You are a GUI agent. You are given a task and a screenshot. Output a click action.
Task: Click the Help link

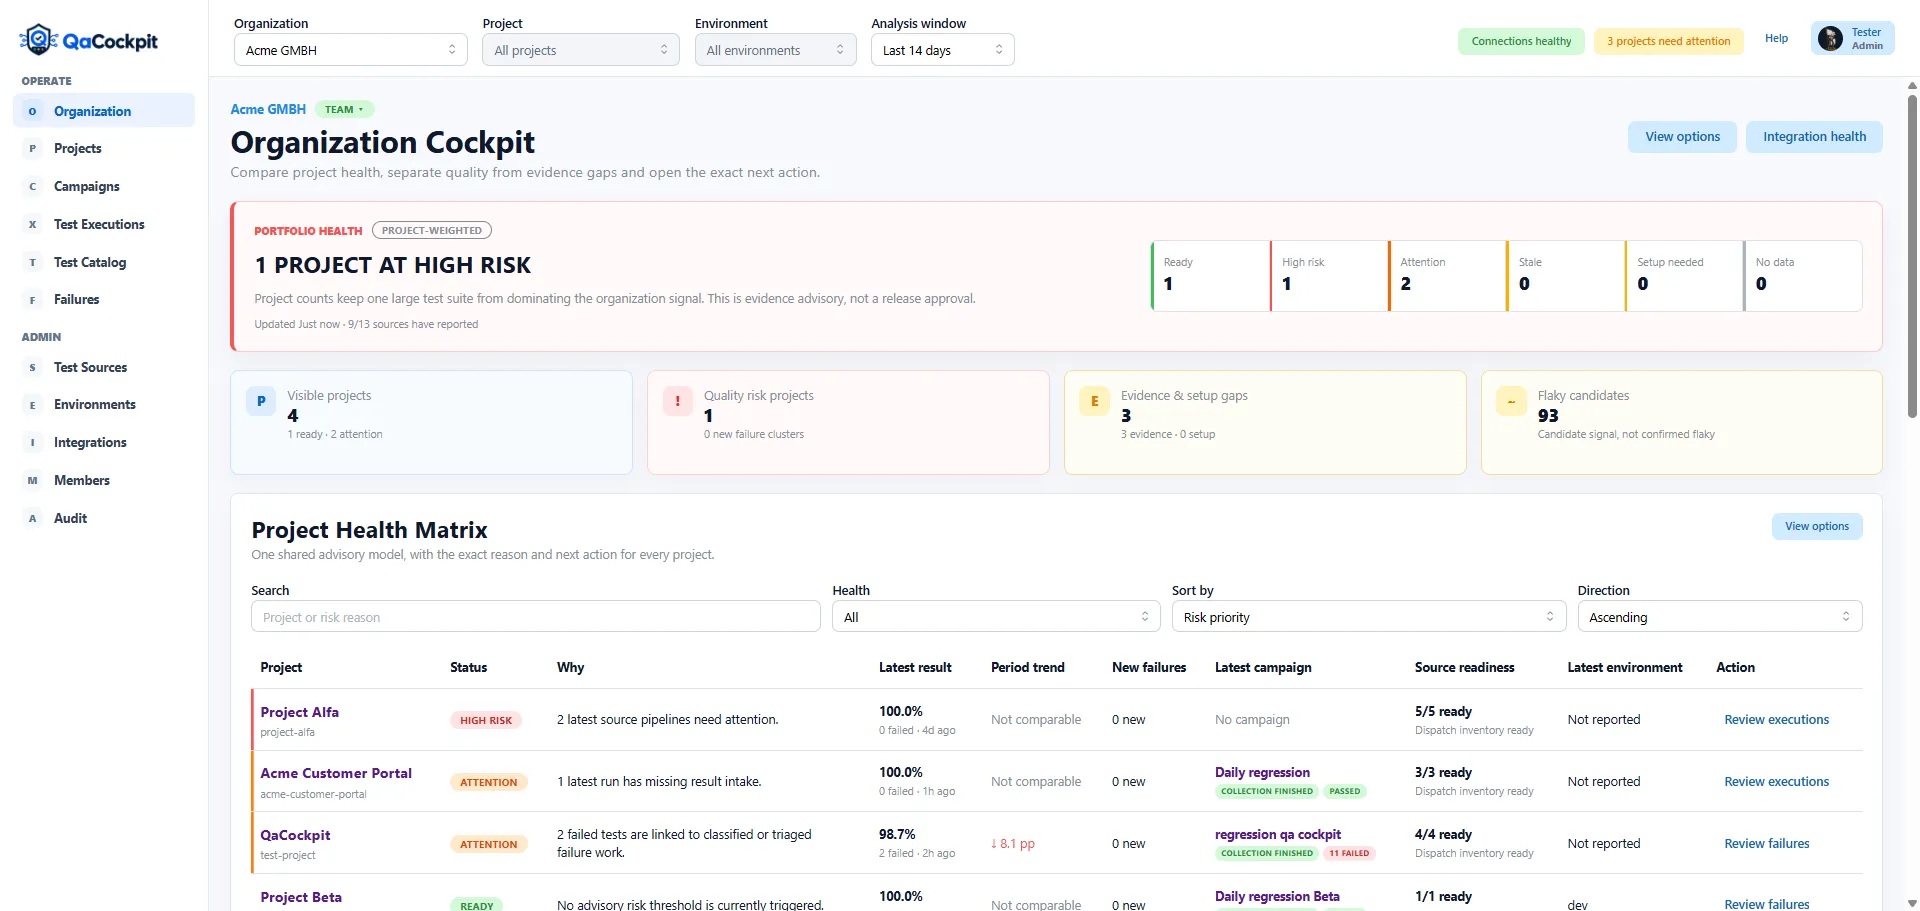click(x=1776, y=39)
